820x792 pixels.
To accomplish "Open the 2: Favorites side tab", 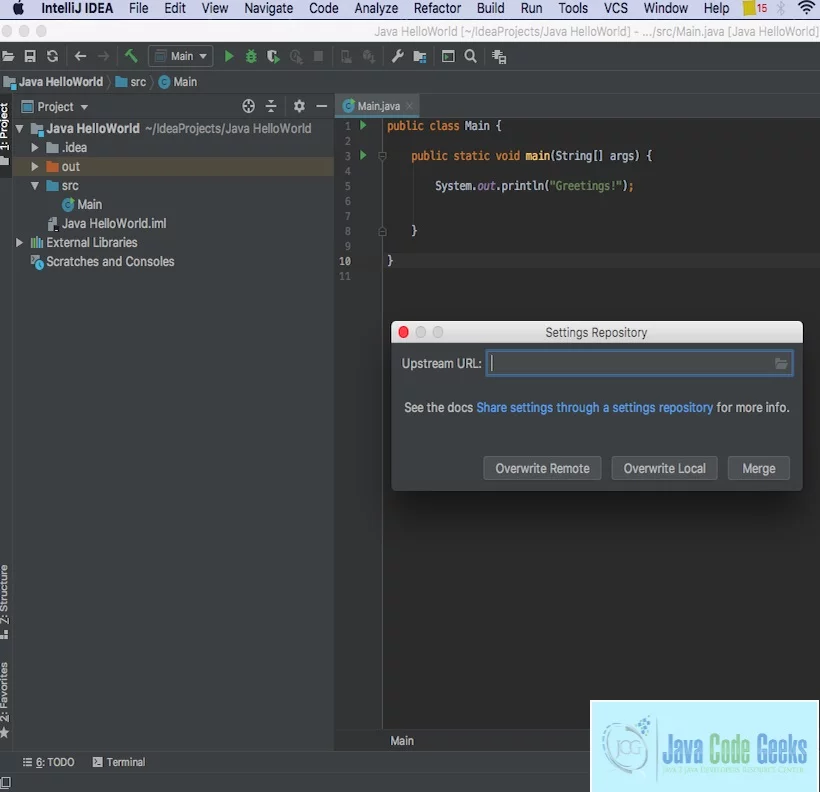I will coord(5,700).
